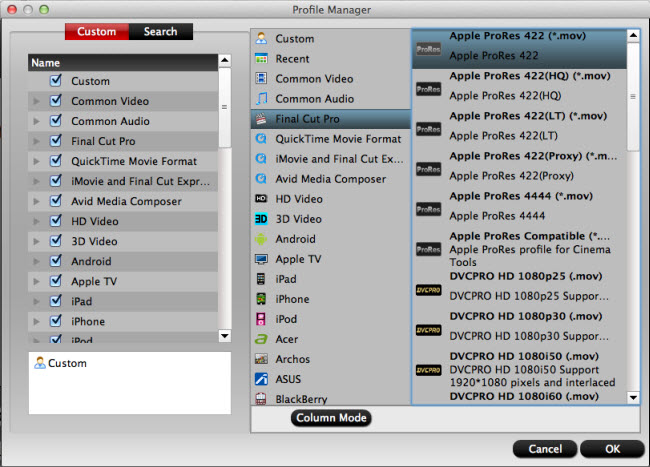The width and height of the screenshot is (650, 467).
Task: Click DVCPRO icon for DVCPRO HD 1080i50
Action: [x=429, y=370]
